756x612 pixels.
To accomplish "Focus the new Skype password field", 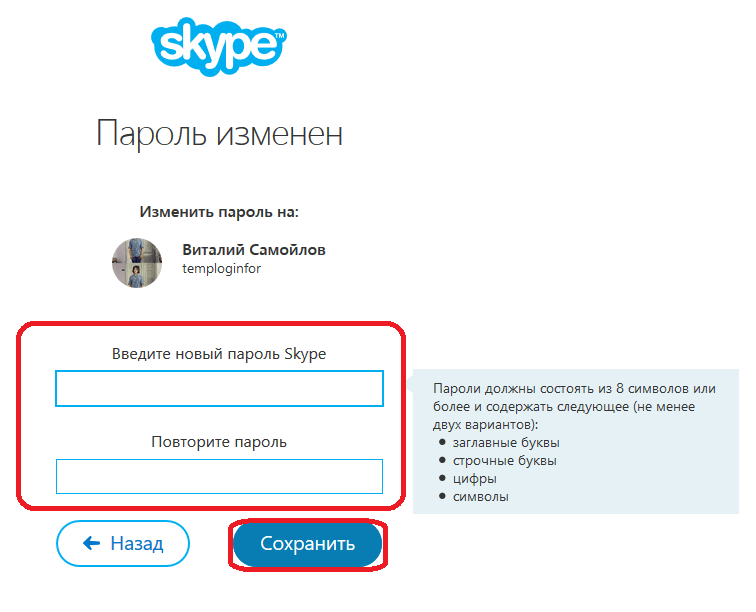I will pyautogui.click(x=219, y=388).
